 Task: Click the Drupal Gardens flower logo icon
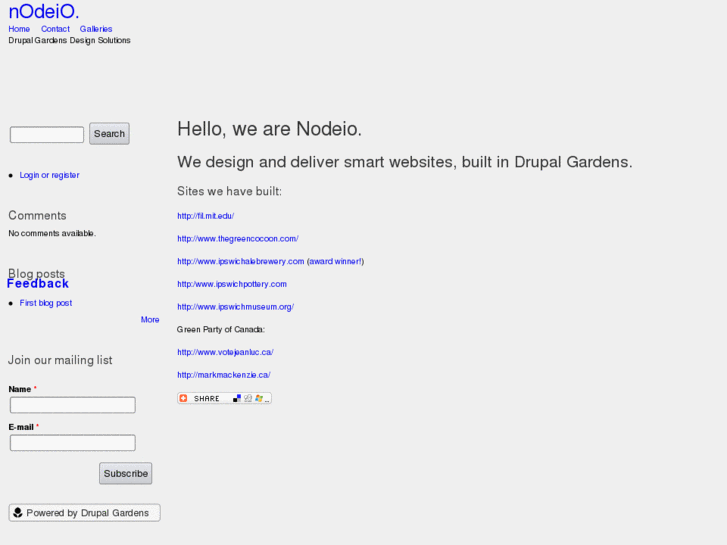[18, 513]
